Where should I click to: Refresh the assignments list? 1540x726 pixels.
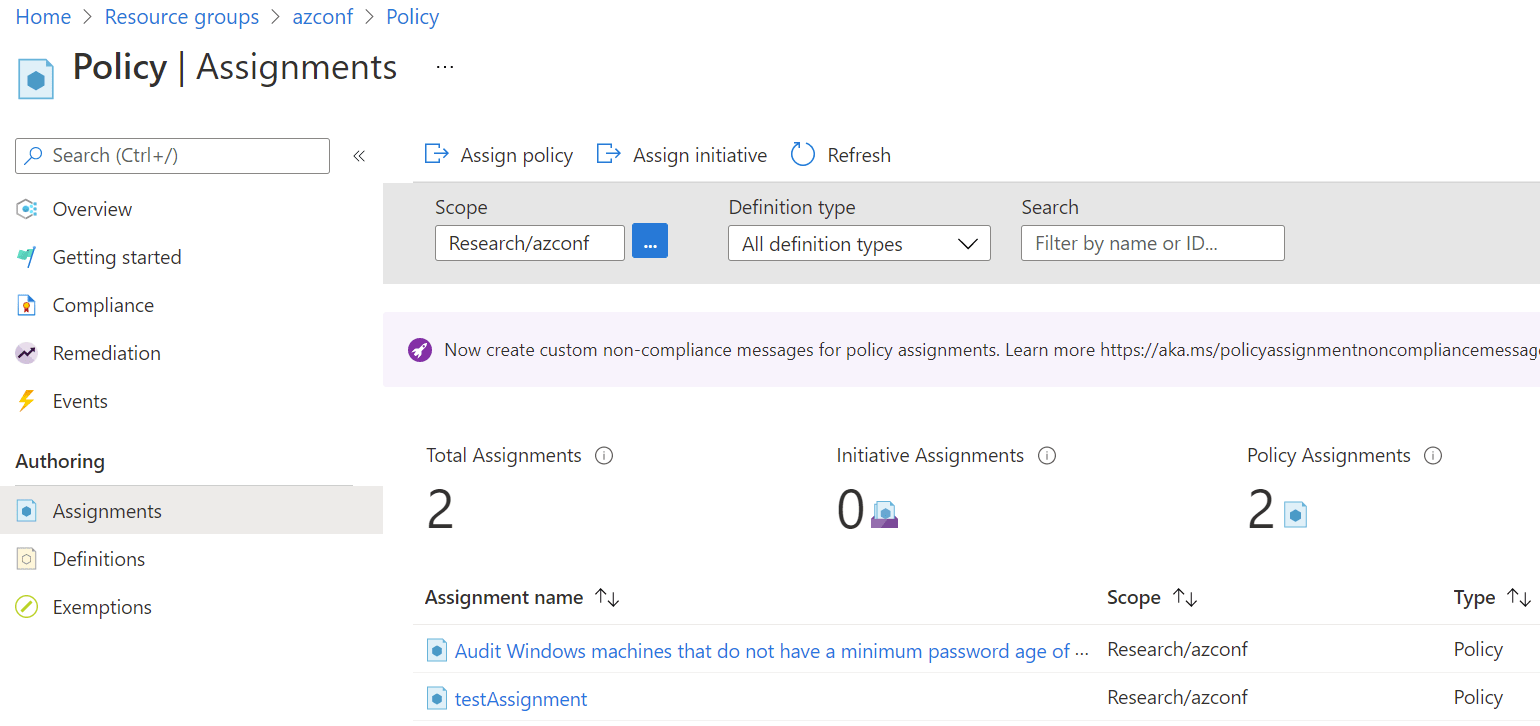pos(840,154)
